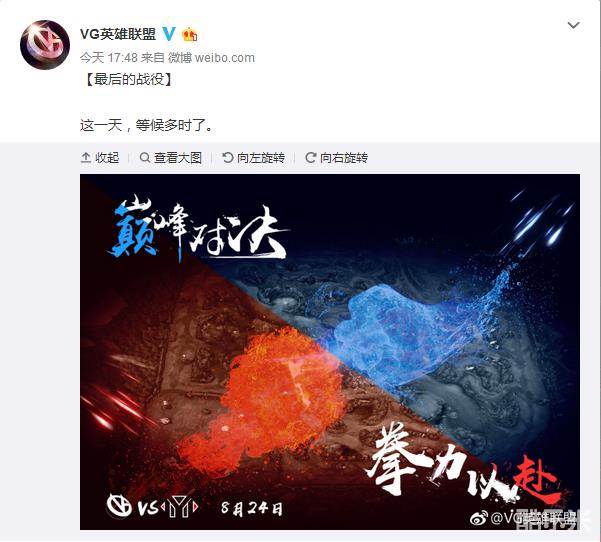The height and width of the screenshot is (542, 601).
Task: Rotate image left with 向左旋转
Action: [x=254, y=158]
